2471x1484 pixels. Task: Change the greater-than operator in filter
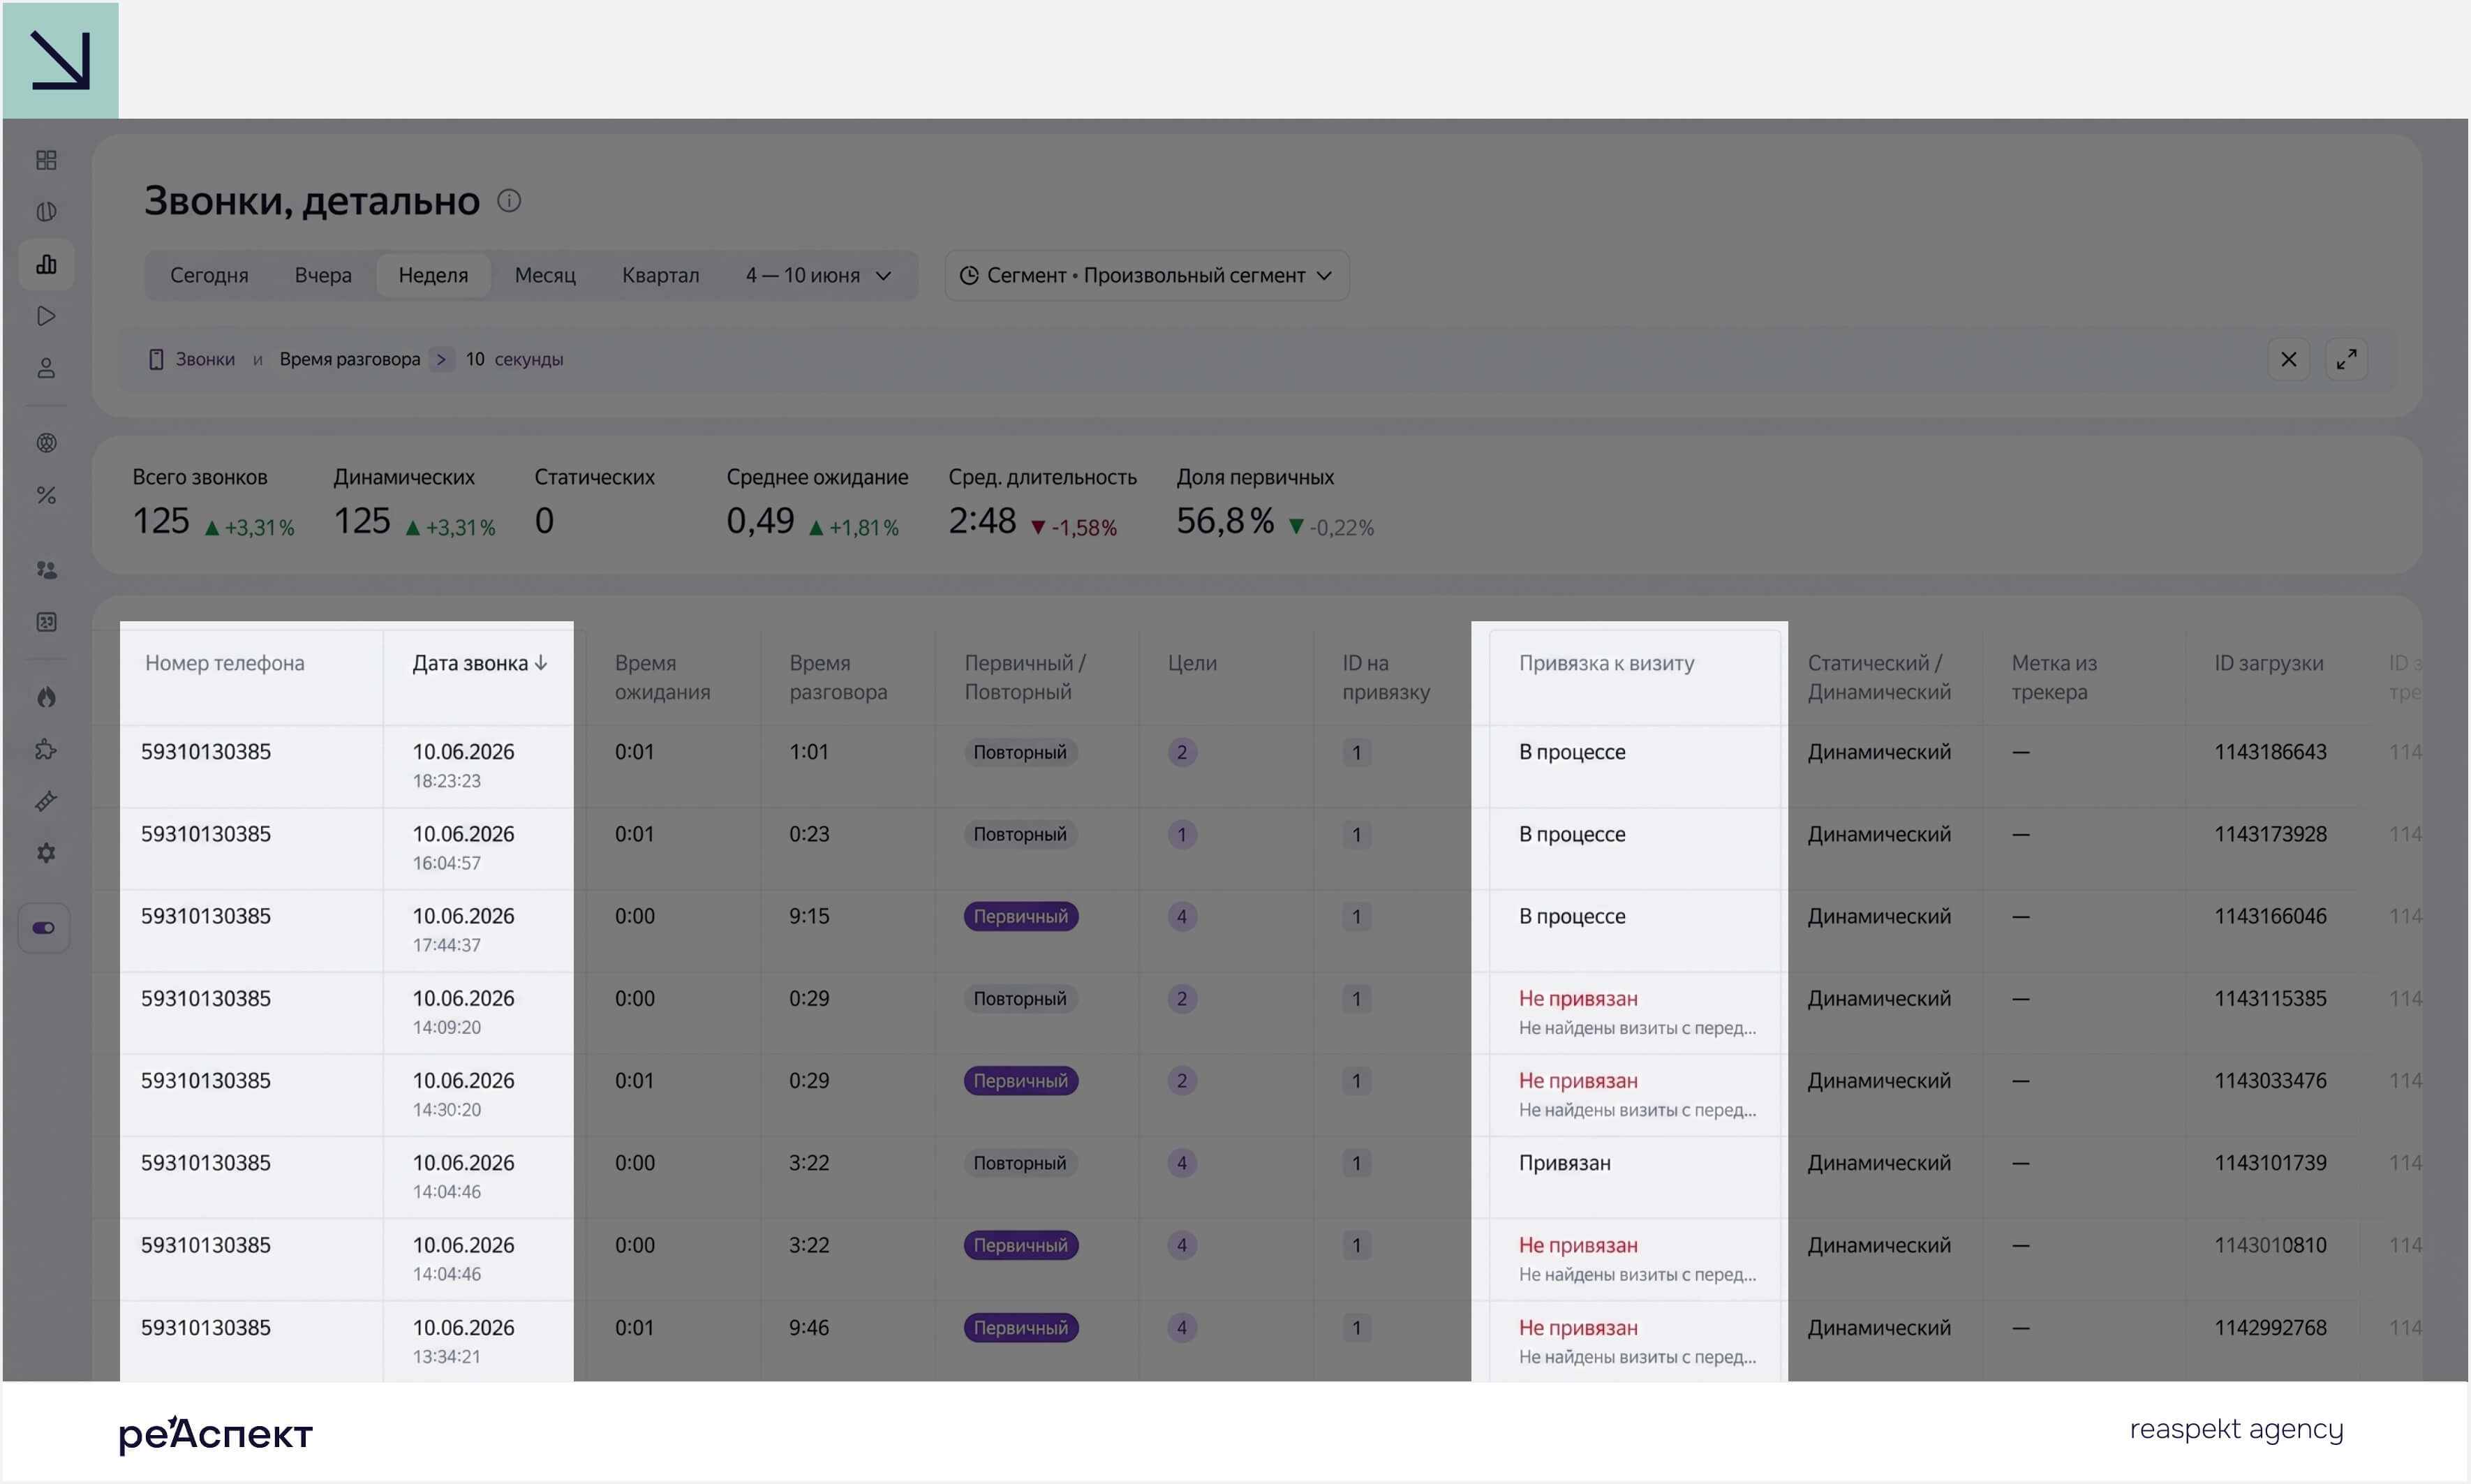[x=441, y=359]
